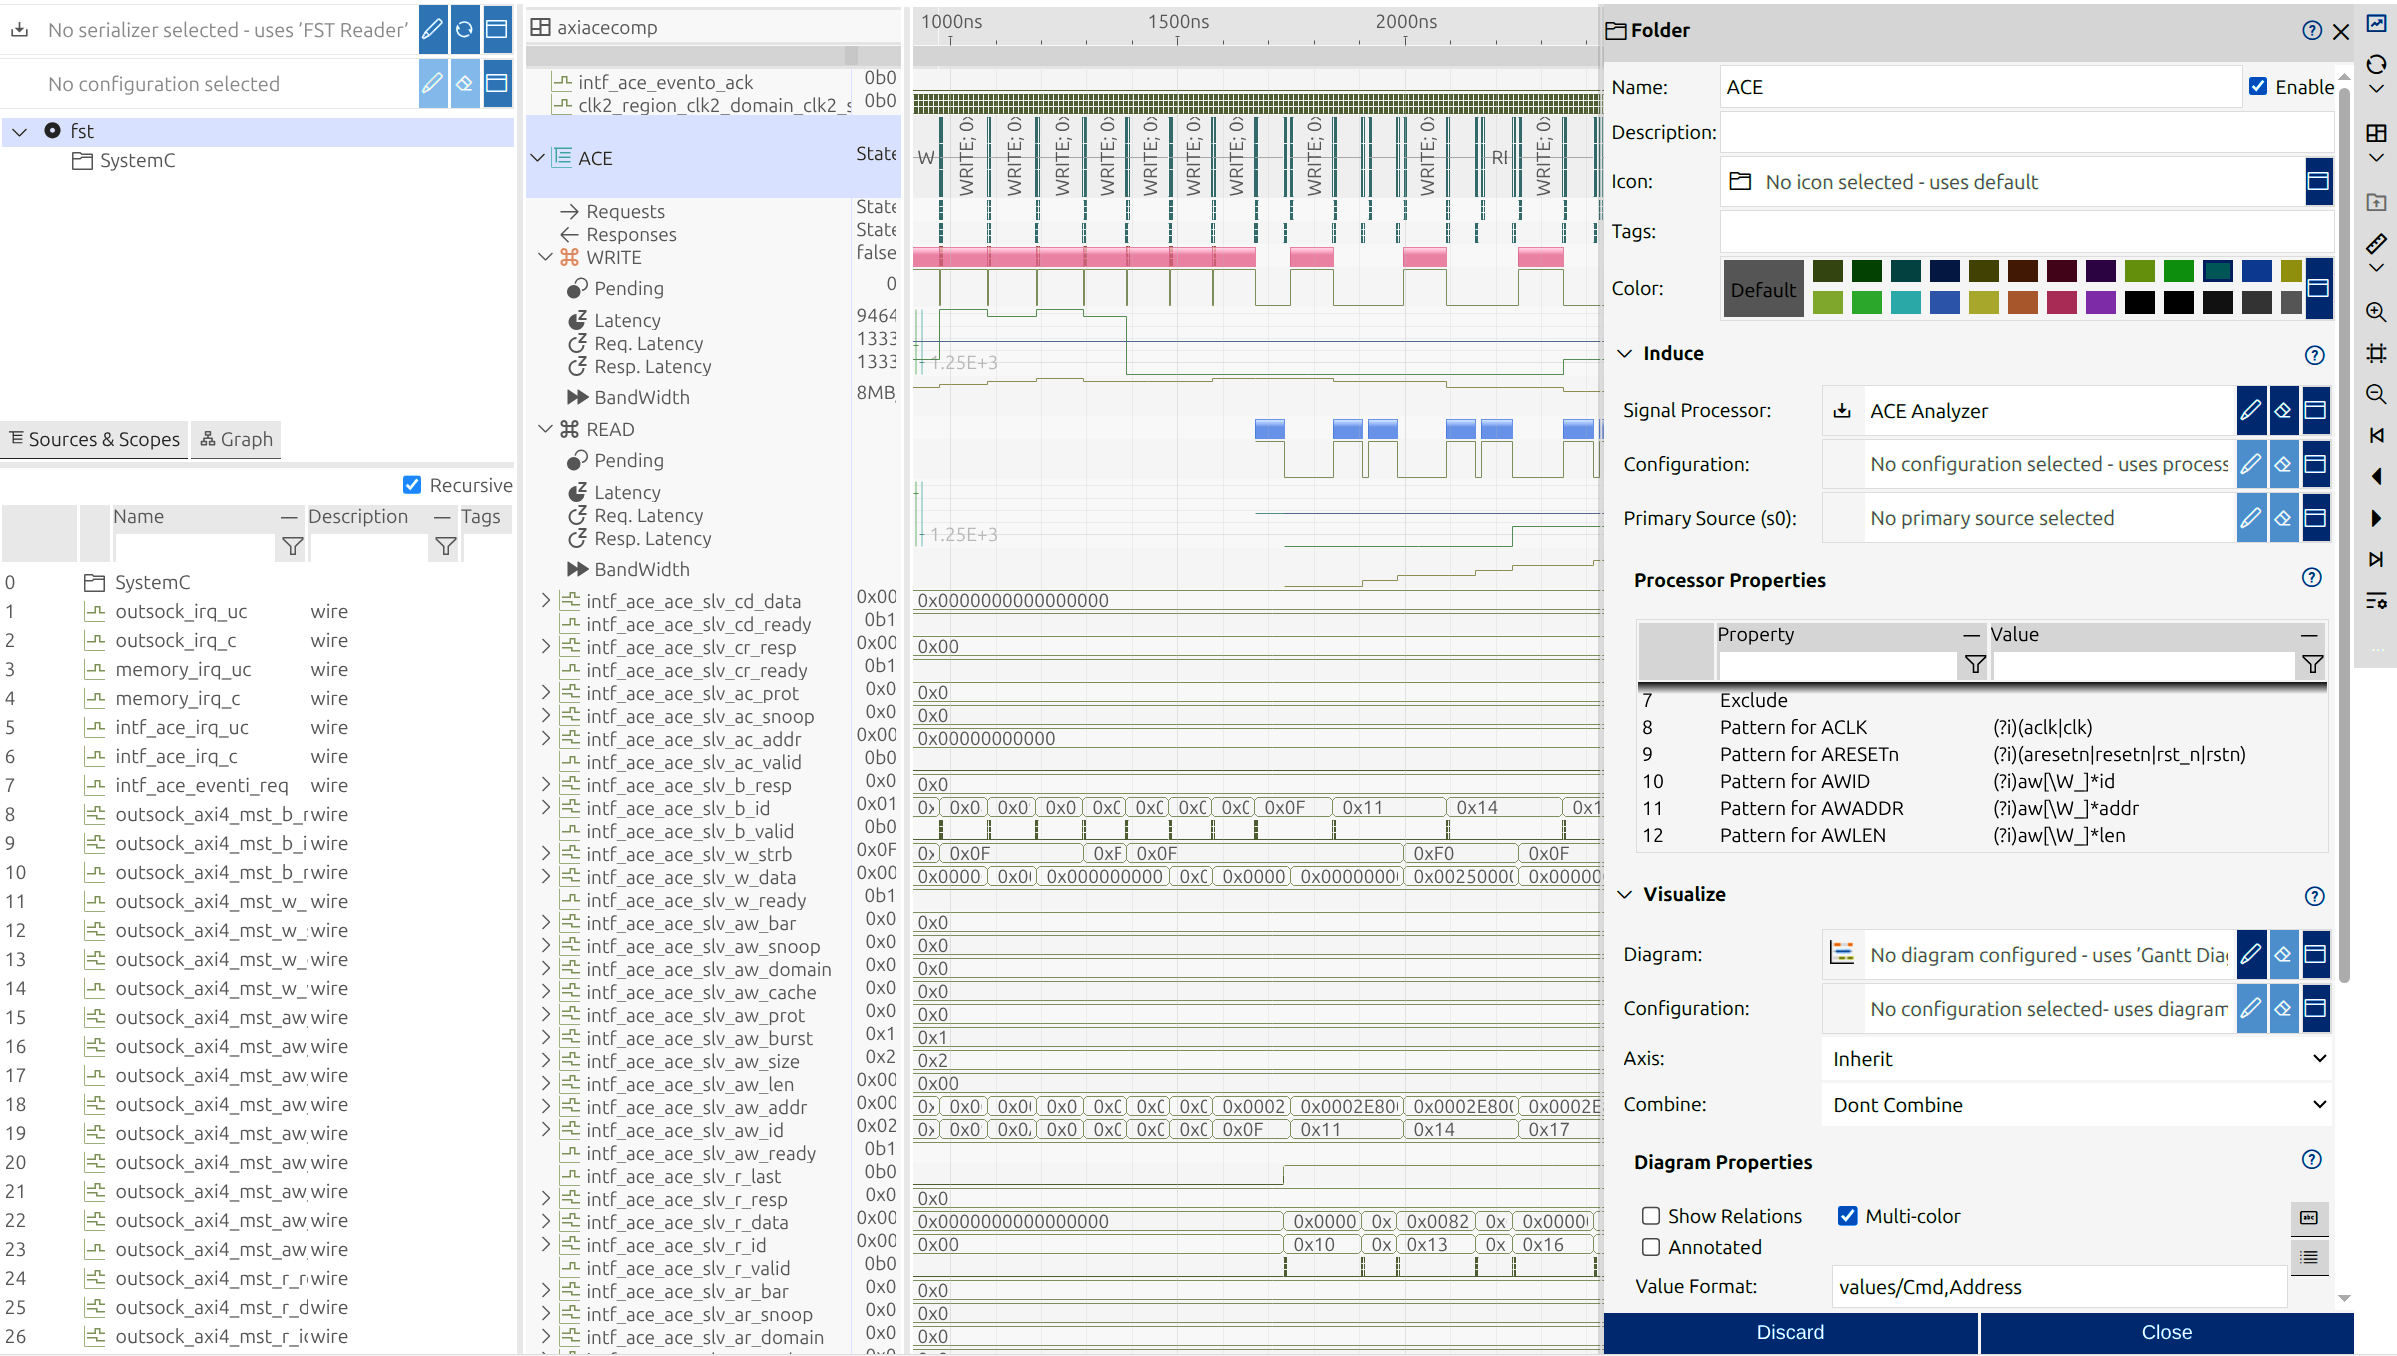
Task: Click the edit pencil for Diagram field
Action: pos(2250,954)
